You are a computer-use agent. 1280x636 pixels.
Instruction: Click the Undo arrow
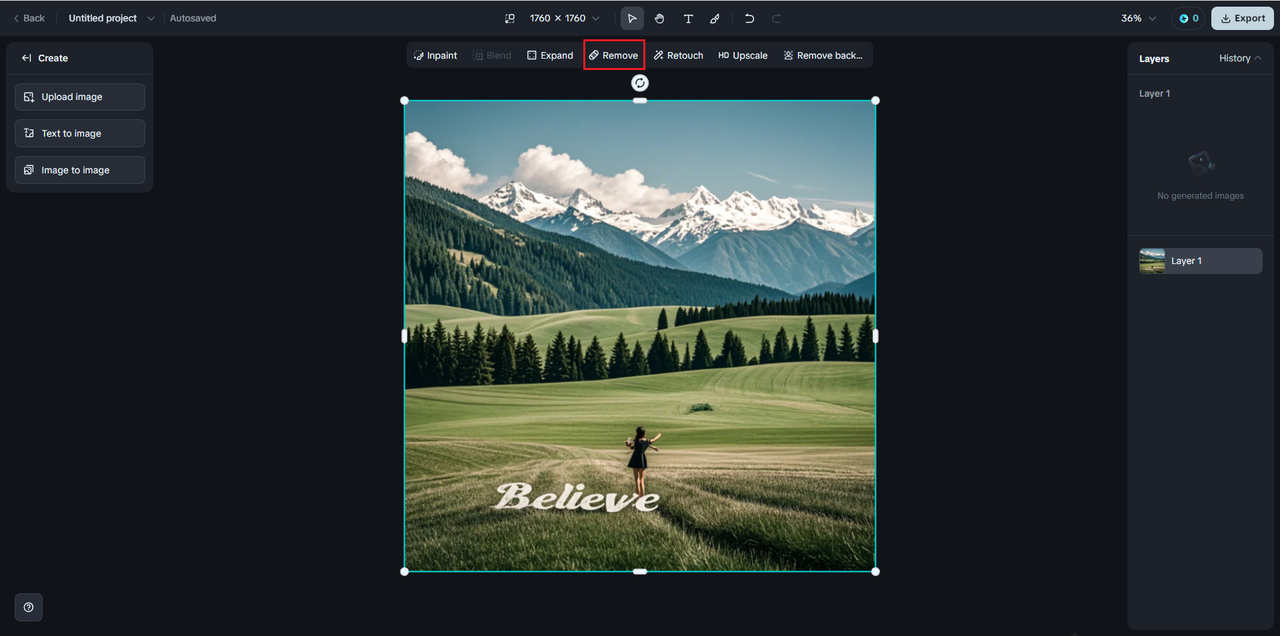pos(749,18)
